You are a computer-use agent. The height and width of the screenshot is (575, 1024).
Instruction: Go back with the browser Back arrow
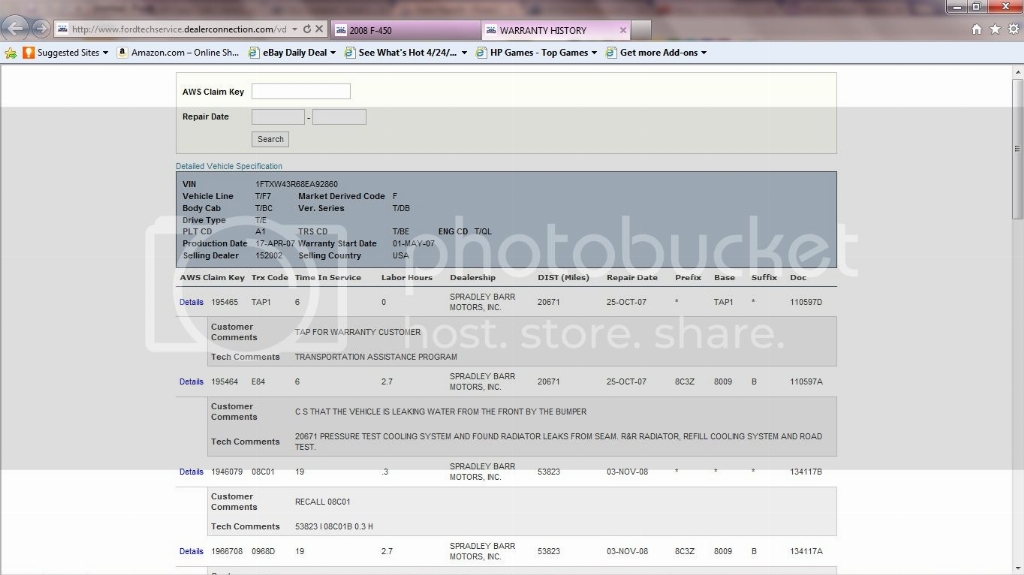16,29
